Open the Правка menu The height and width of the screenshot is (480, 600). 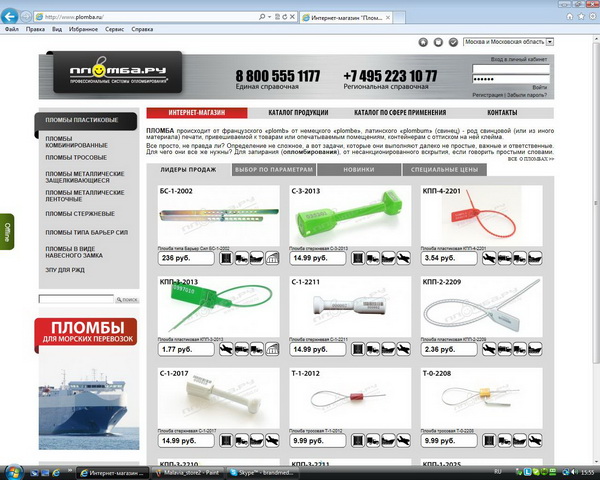35,29
